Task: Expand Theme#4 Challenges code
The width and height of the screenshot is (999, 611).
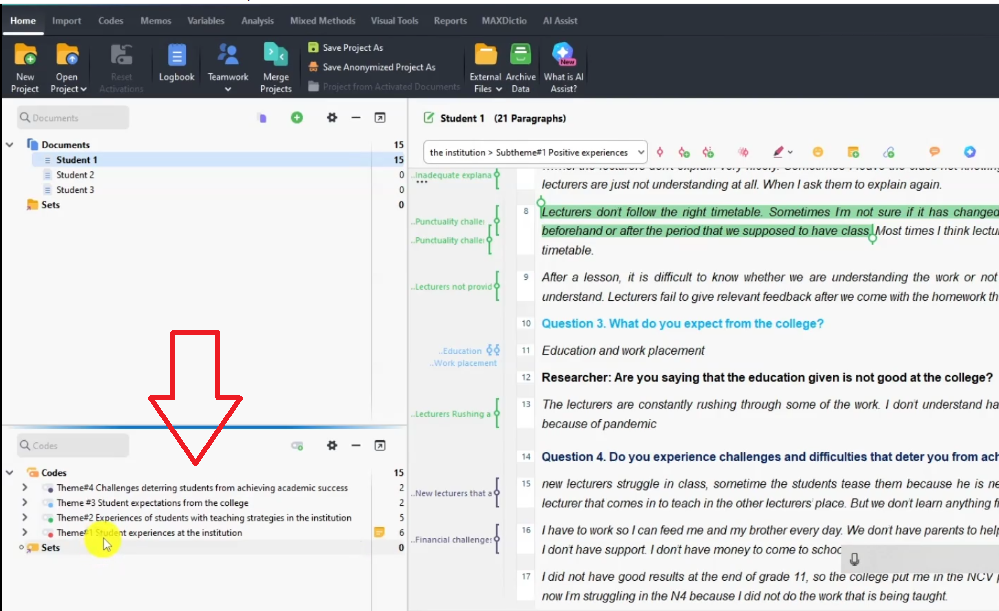Action: coord(25,487)
